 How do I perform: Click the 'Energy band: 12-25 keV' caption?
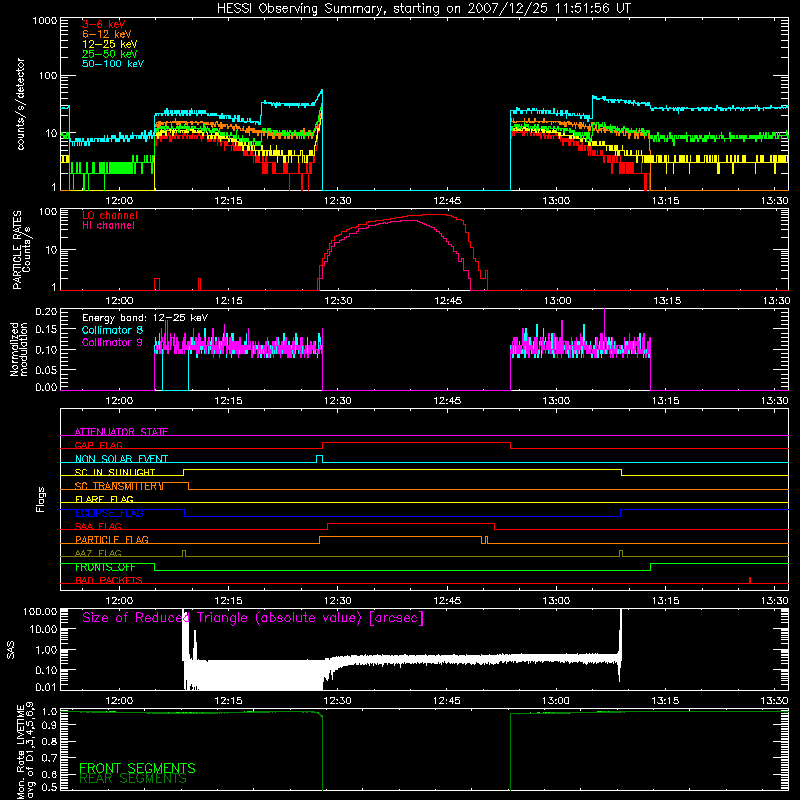(x=145, y=318)
